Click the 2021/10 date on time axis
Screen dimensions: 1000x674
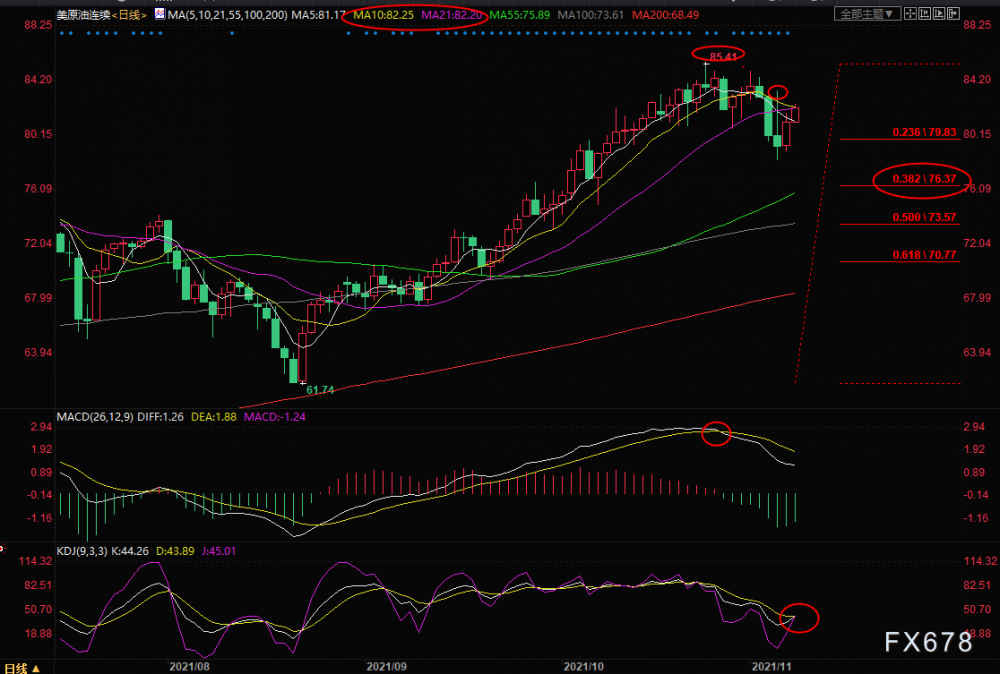pyautogui.click(x=584, y=667)
